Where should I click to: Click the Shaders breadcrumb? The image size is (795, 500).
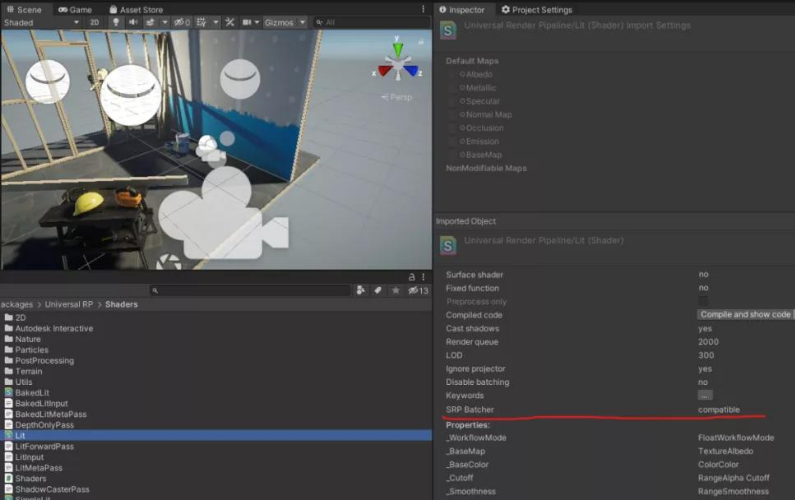pos(121,304)
